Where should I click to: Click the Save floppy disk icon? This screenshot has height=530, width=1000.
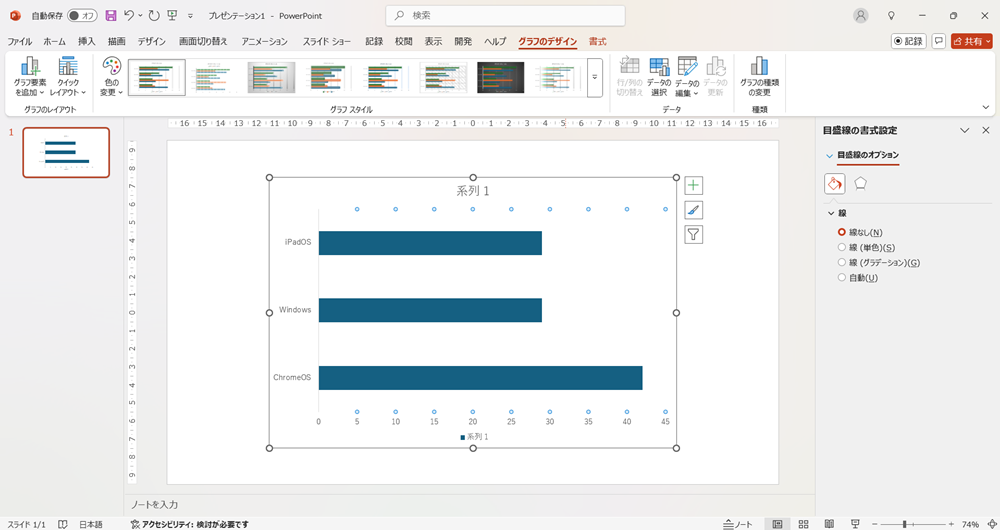click(x=111, y=15)
